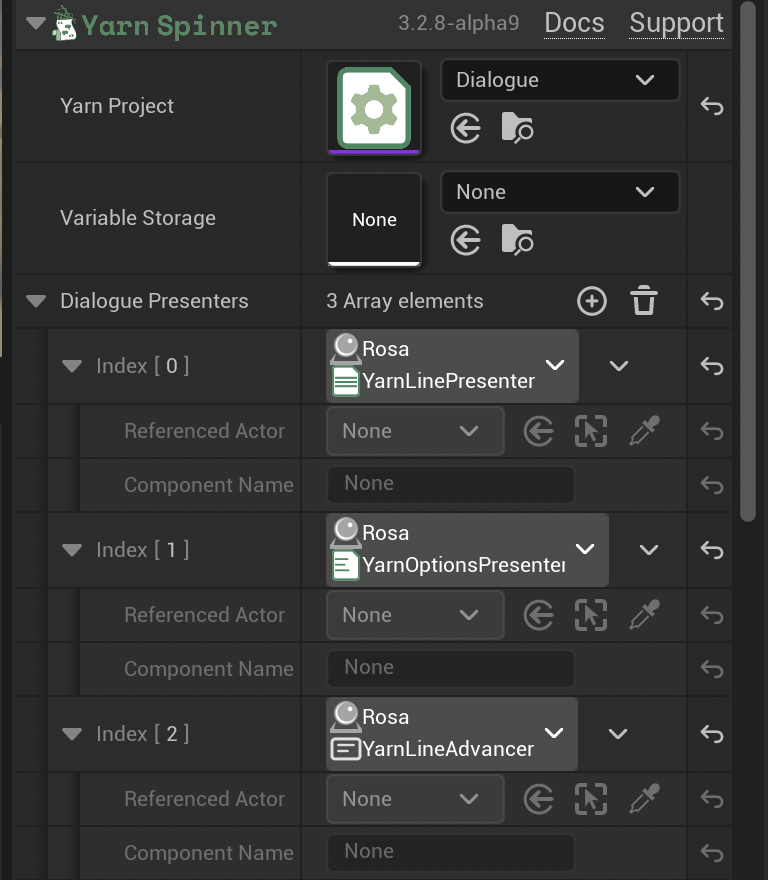Viewport: 768px width, 880px height.
Task: Reset Dialogue Presenters to default
Action: pos(711,301)
